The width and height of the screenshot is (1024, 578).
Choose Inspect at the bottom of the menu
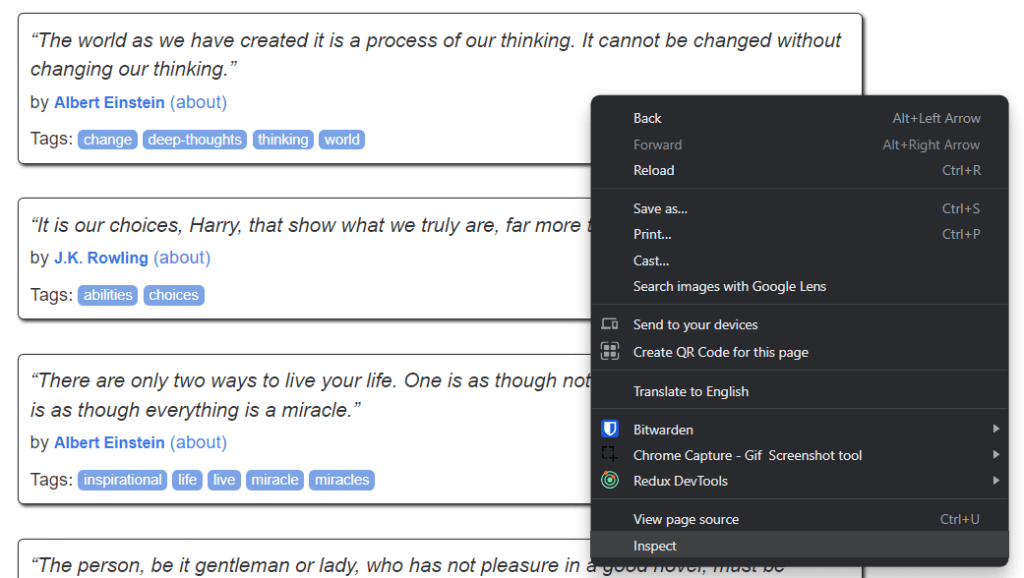[655, 546]
